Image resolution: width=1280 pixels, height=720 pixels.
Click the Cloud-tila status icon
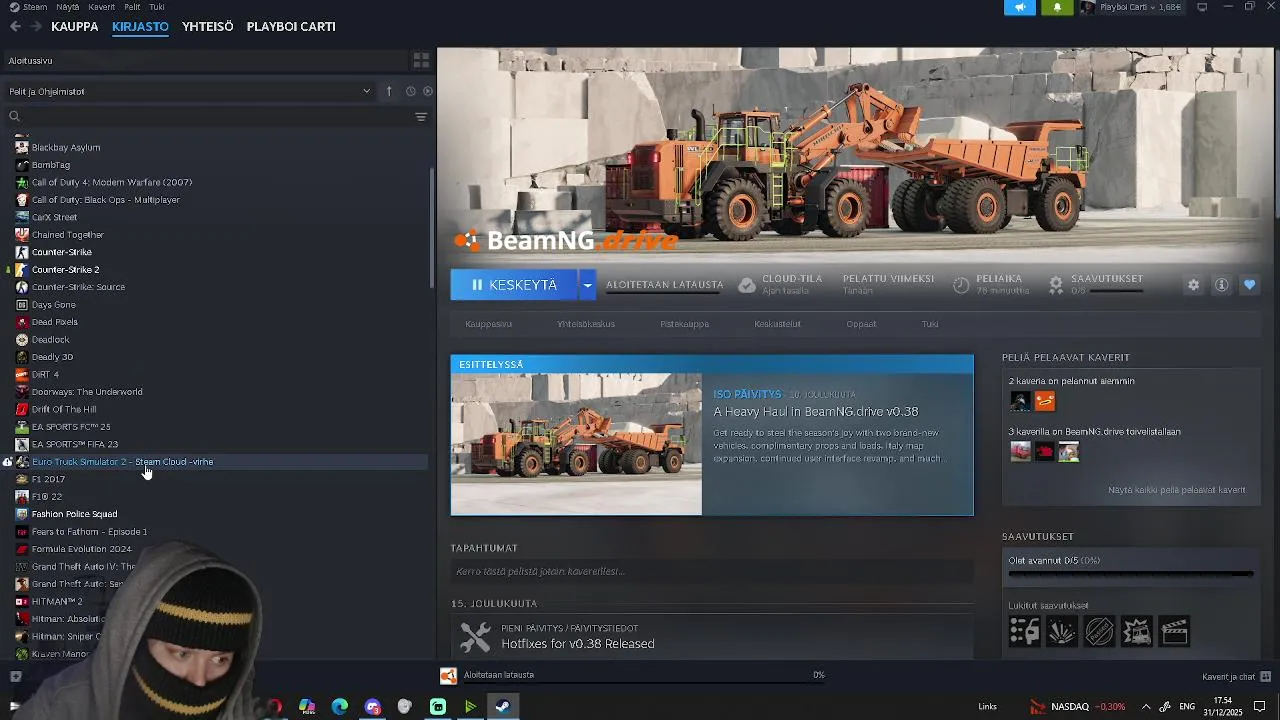tap(747, 285)
